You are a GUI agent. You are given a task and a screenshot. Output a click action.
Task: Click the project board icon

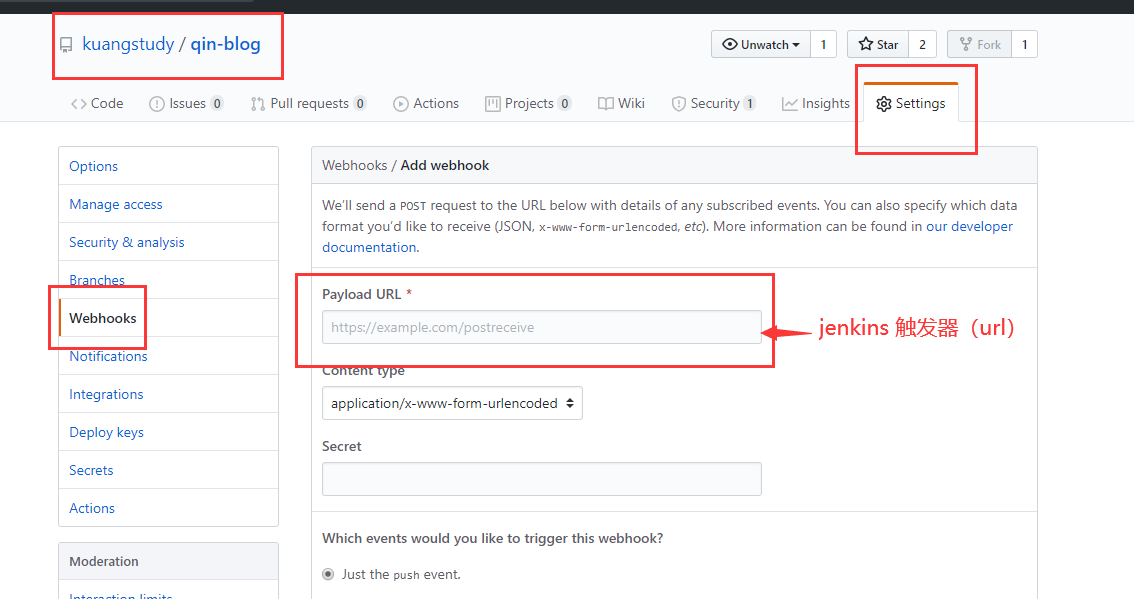point(493,104)
